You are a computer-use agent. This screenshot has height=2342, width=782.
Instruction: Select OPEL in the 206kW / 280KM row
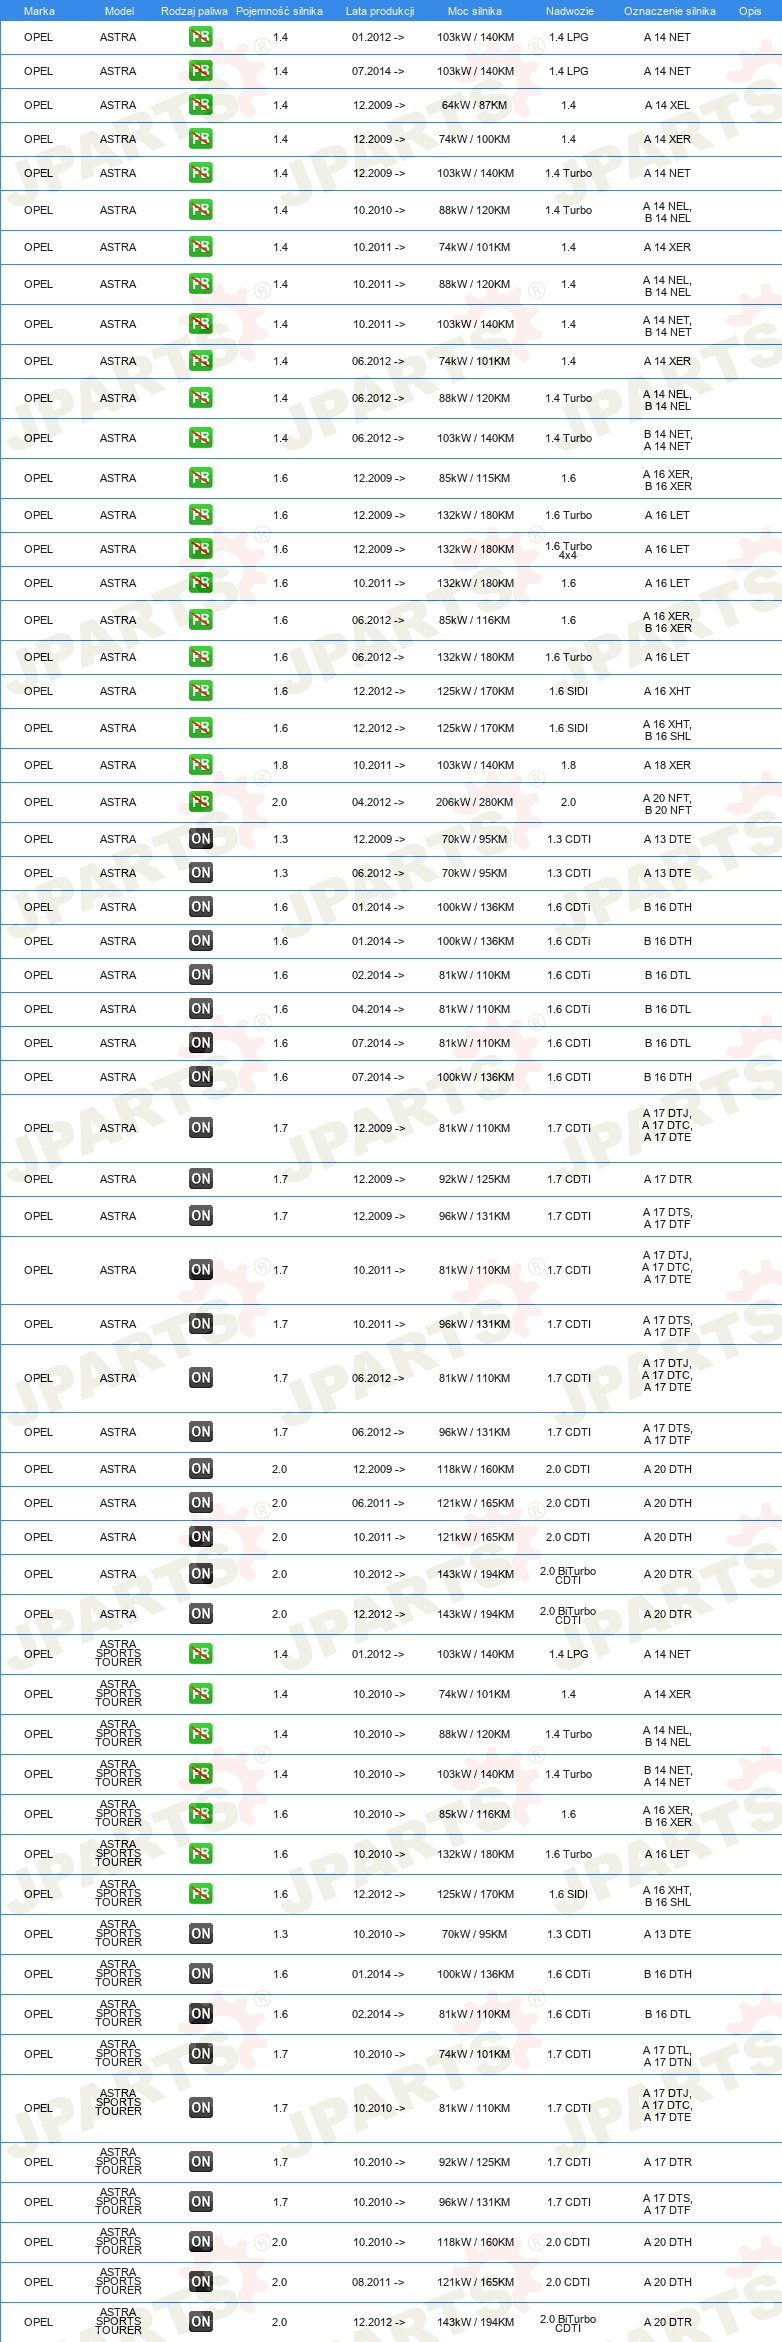(38, 802)
